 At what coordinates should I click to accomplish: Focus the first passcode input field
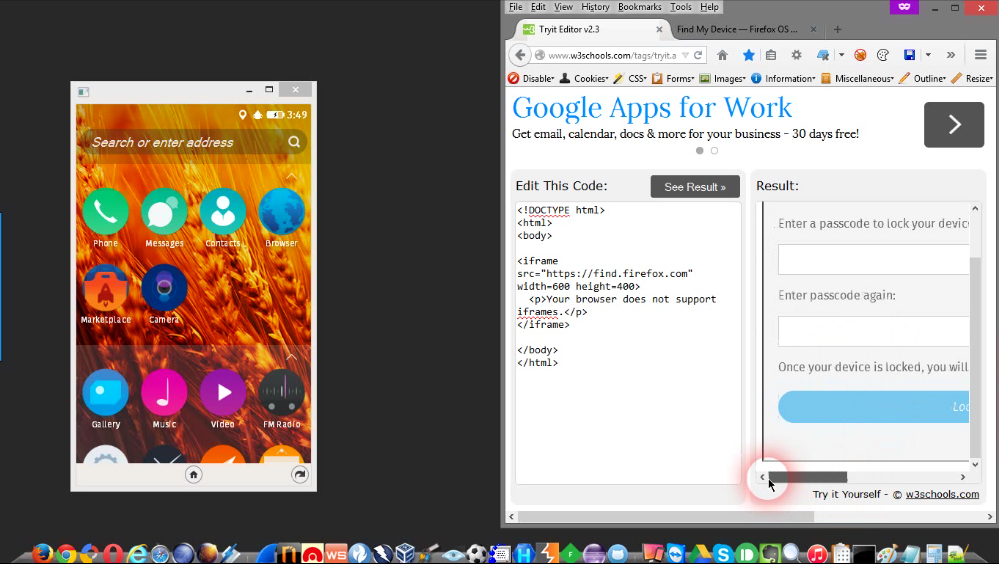pyautogui.click(x=873, y=259)
